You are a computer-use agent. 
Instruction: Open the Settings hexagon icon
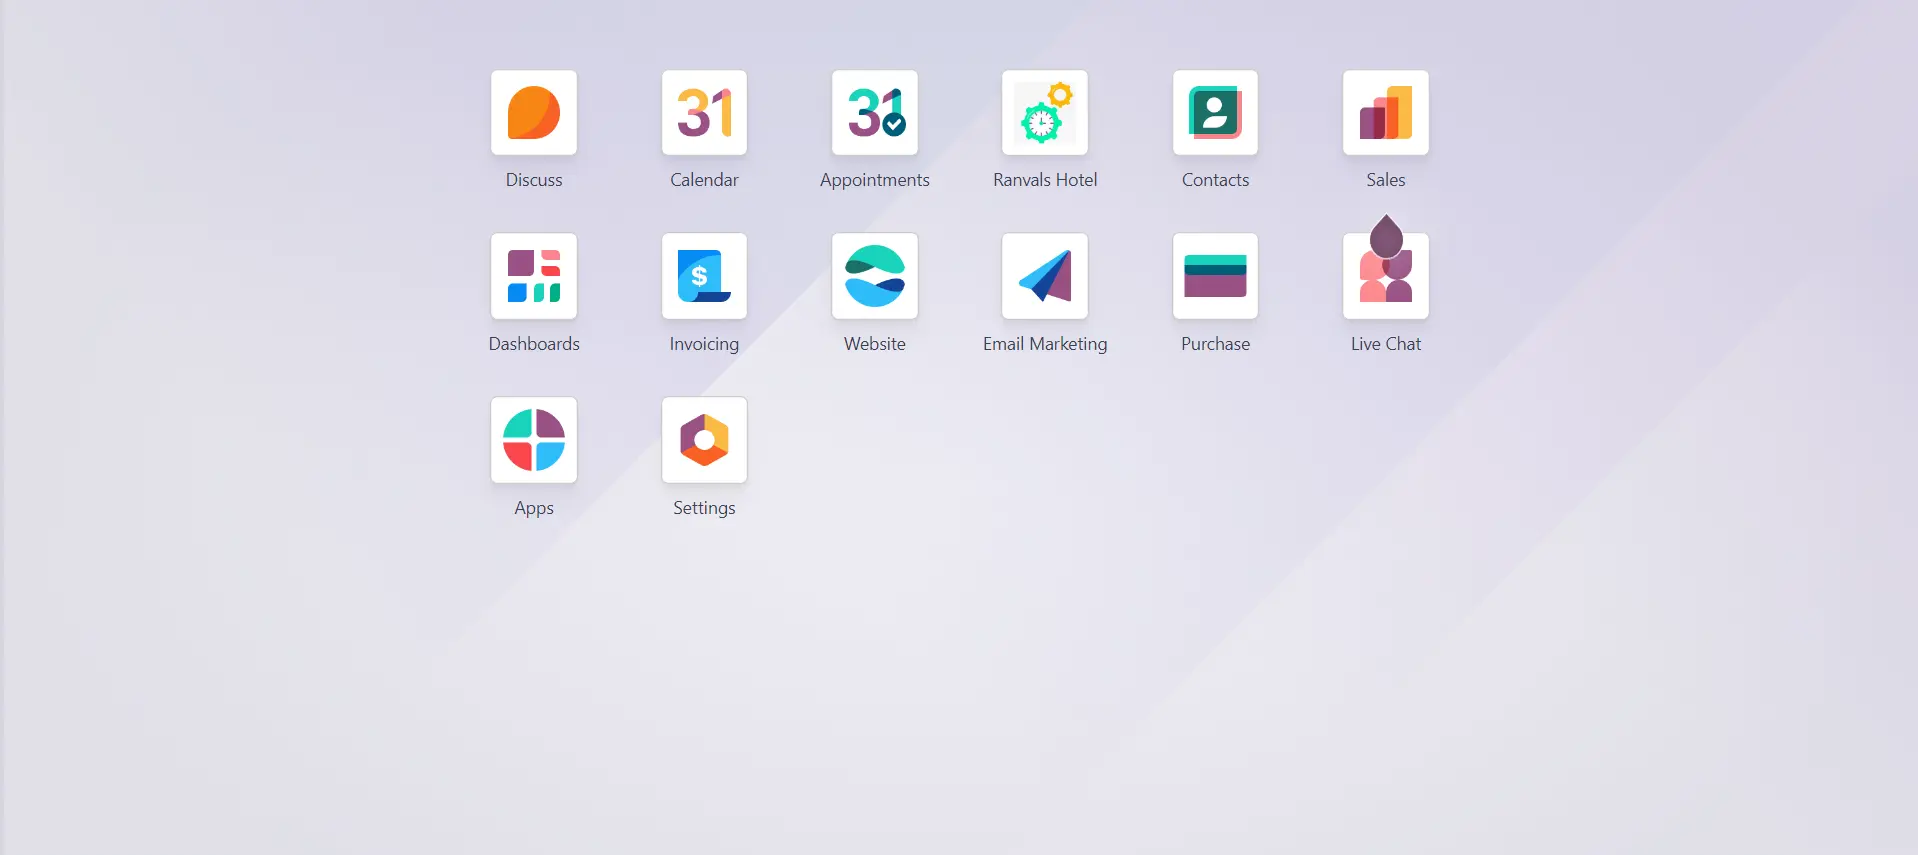tap(704, 440)
